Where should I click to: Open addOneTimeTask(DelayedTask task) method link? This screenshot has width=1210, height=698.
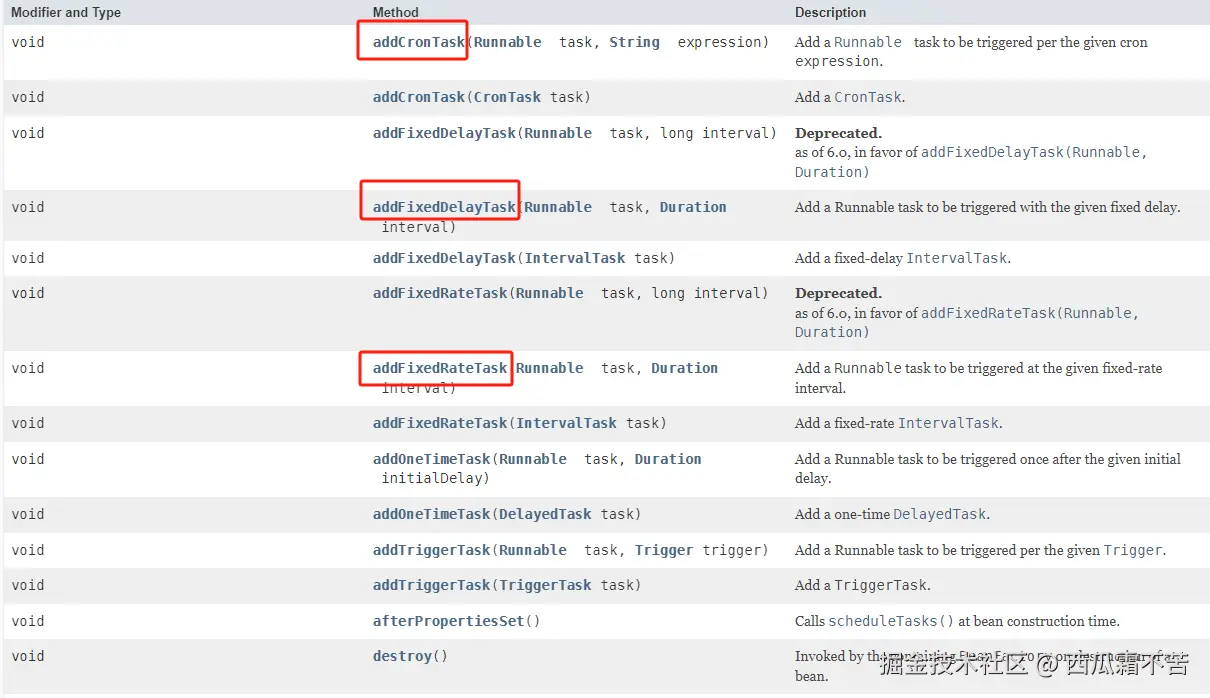pos(432,514)
